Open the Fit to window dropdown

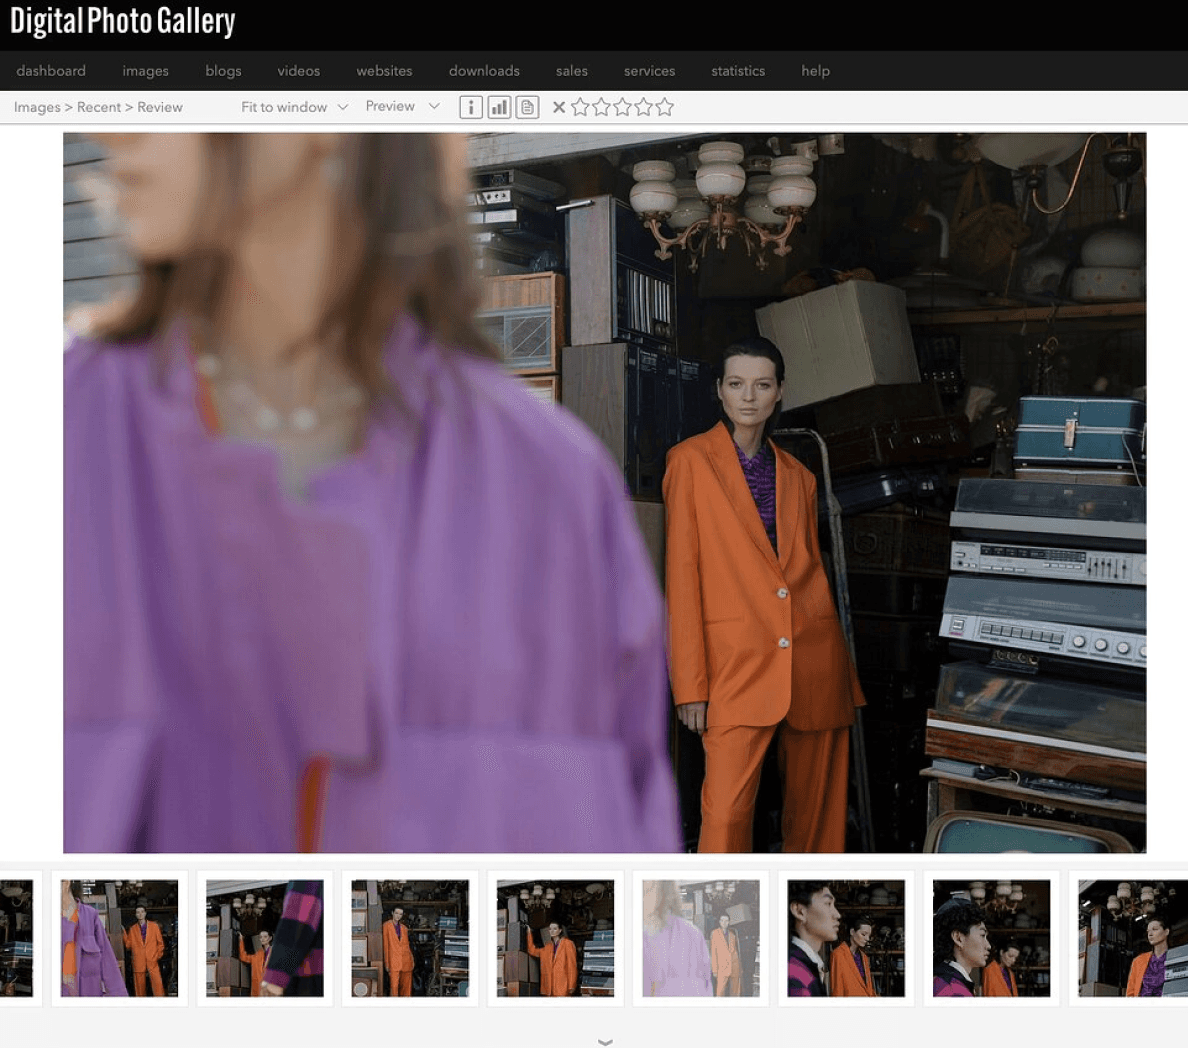tap(294, 107)
